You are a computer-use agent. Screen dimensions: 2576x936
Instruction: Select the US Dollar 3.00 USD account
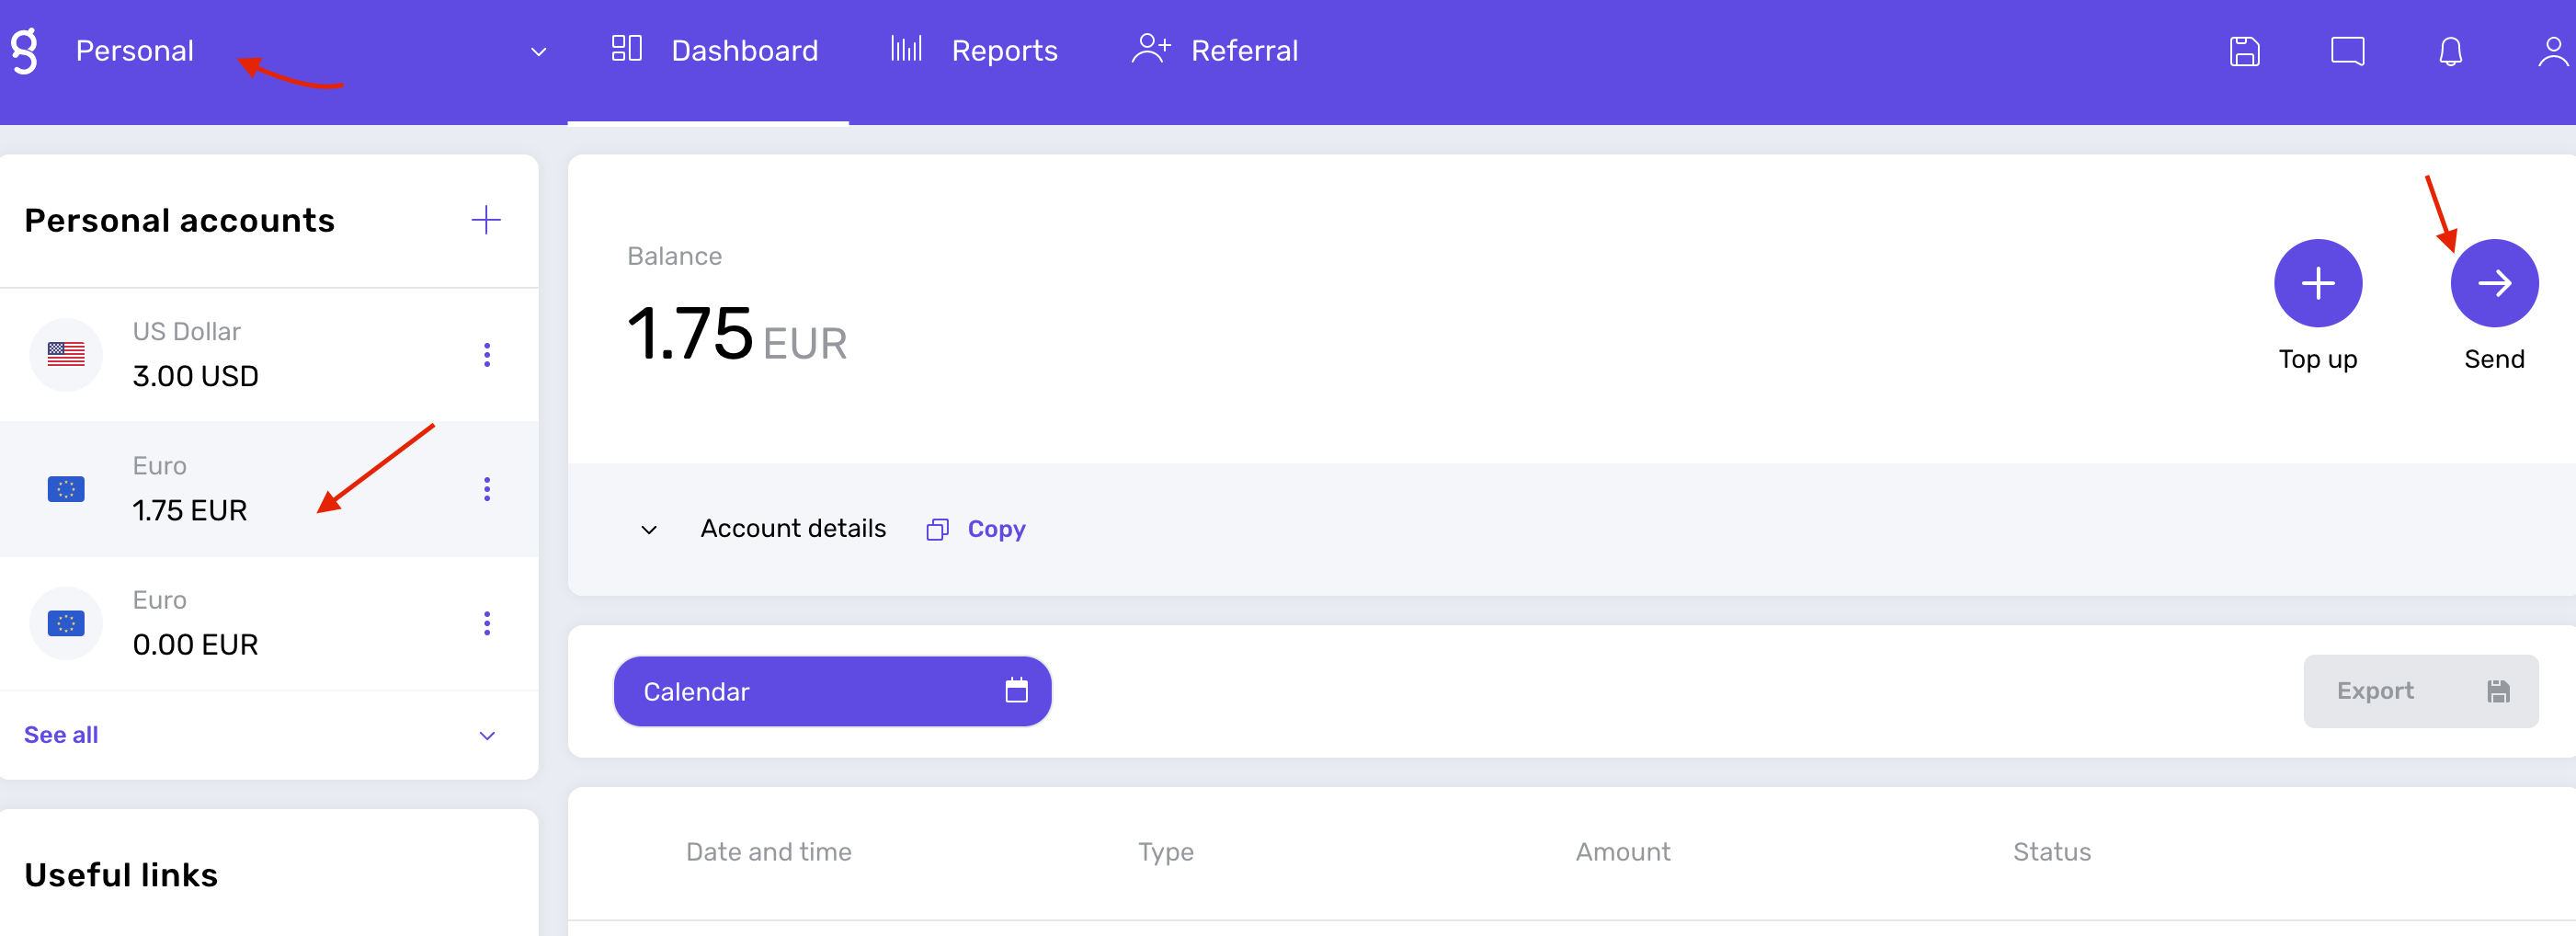tap(269, 354)
